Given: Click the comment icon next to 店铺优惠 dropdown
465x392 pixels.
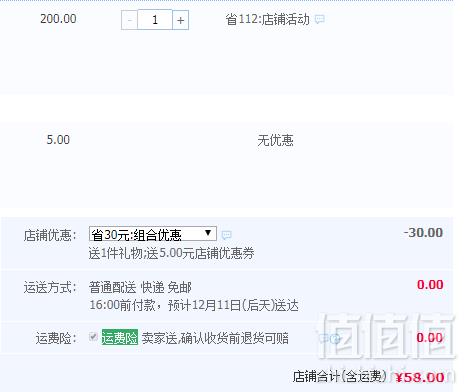Looking at the screenshot, I should (227, 235).
